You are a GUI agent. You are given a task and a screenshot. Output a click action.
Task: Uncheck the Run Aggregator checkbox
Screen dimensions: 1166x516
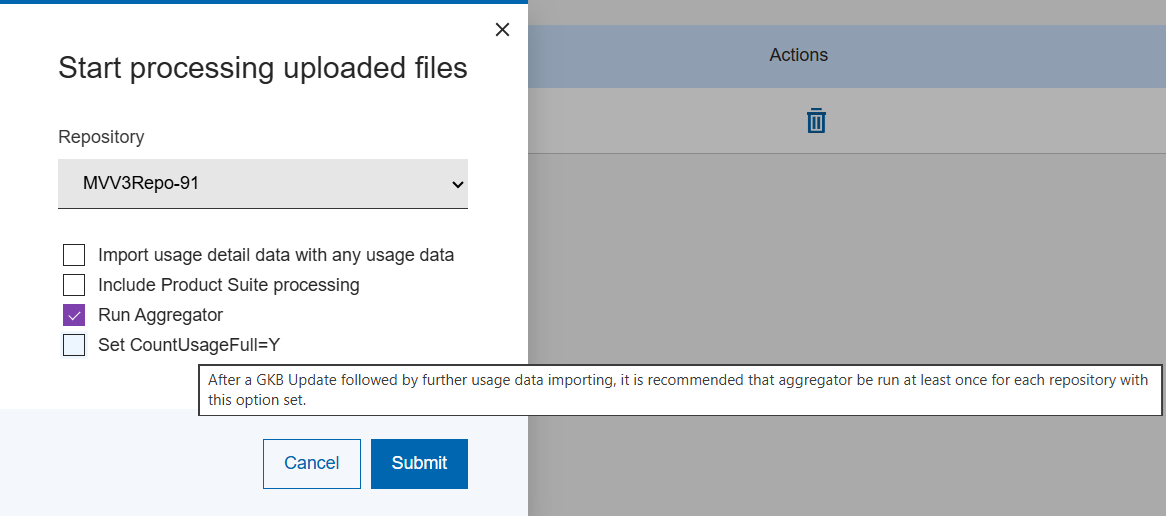74,315
